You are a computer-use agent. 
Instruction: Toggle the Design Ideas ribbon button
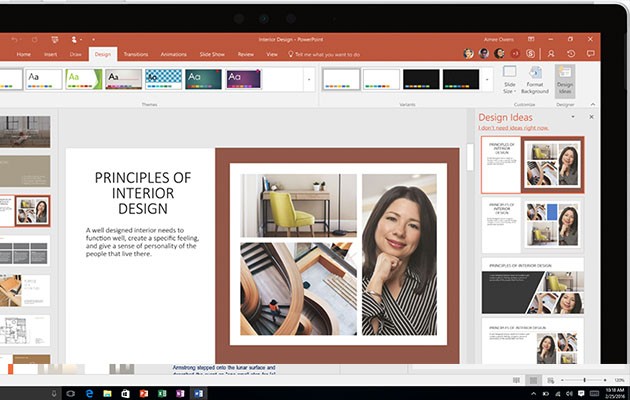565,80
